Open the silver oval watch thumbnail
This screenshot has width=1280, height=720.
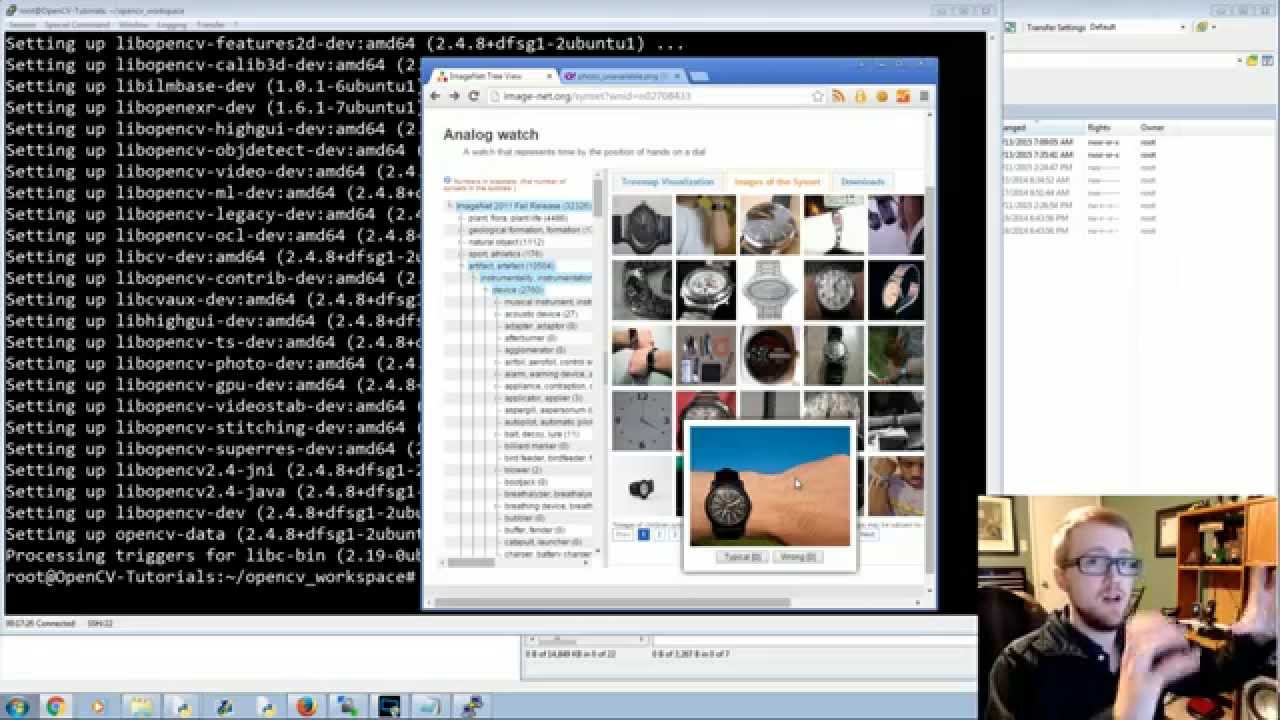(770, 290)
